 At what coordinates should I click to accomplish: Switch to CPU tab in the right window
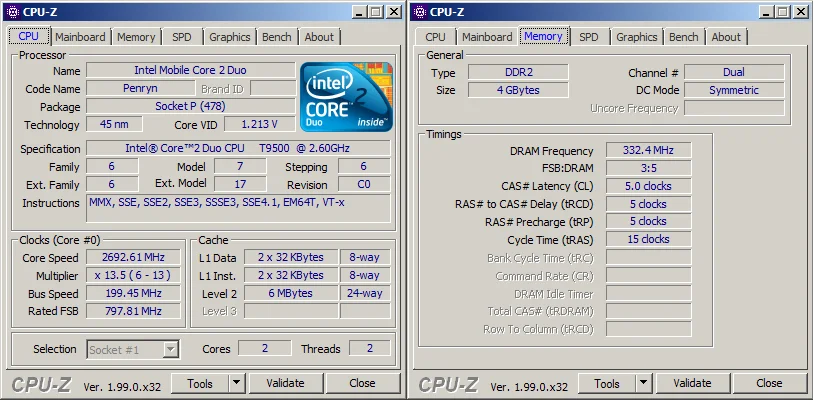point(435,37)
